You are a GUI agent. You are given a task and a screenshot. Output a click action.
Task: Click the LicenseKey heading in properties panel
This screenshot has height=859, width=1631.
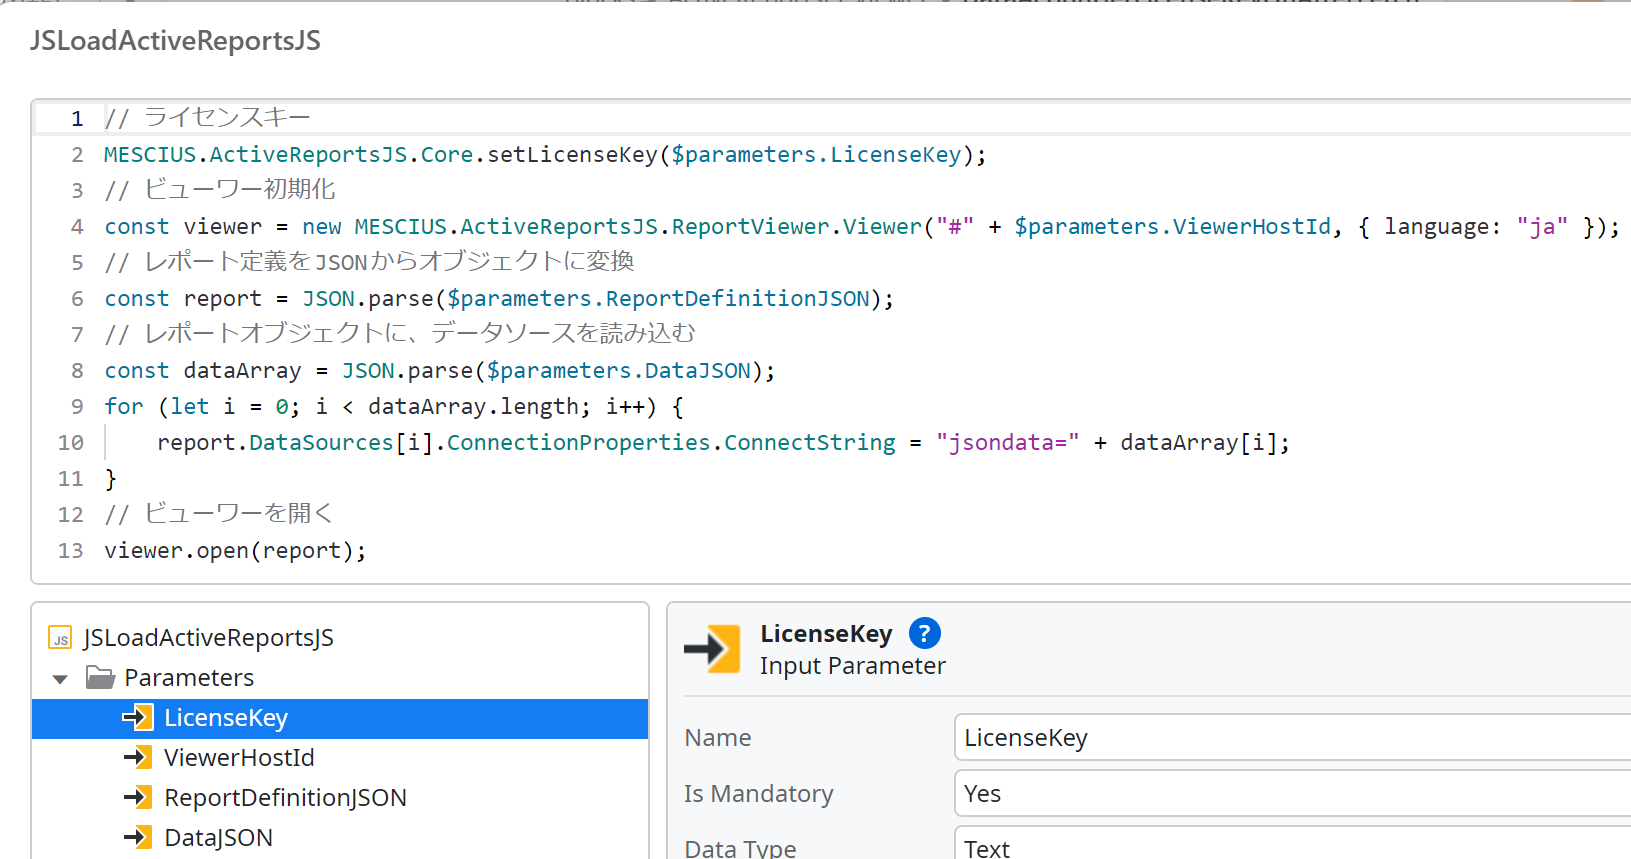[826, 634]
